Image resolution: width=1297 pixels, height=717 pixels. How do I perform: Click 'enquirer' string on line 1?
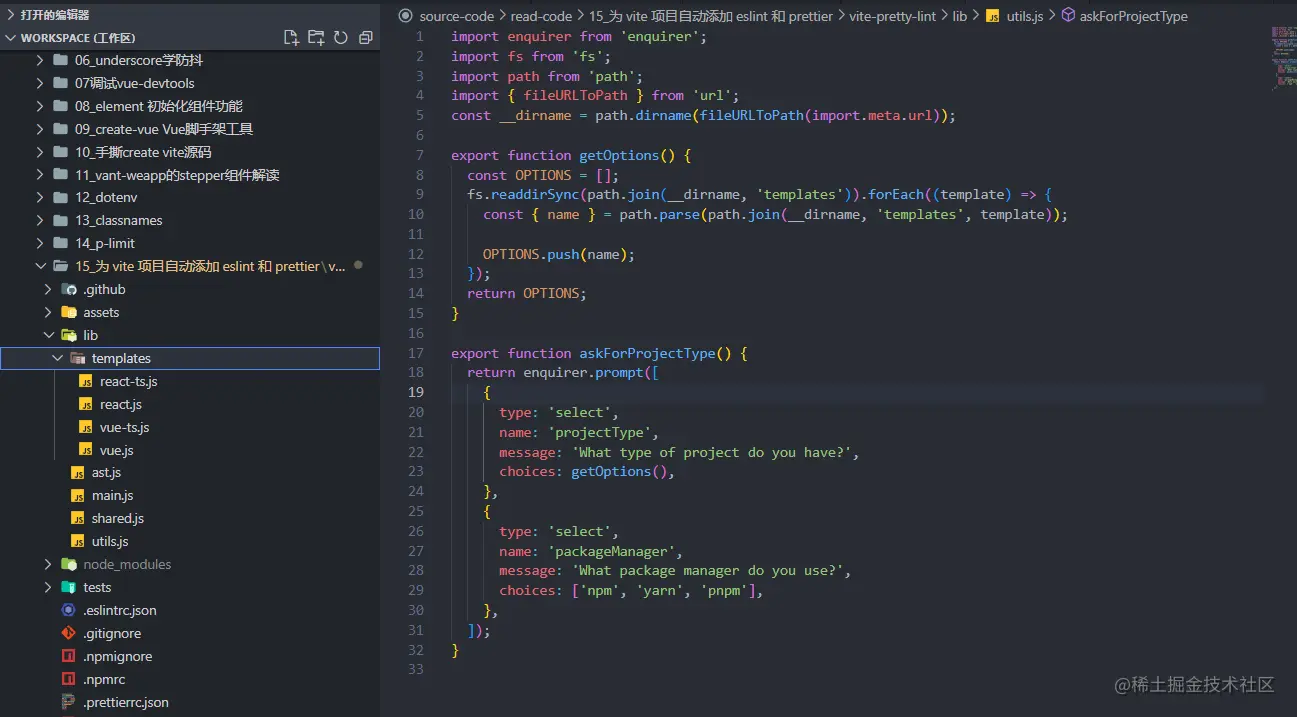pyautogui.click(x=660, y=36)
